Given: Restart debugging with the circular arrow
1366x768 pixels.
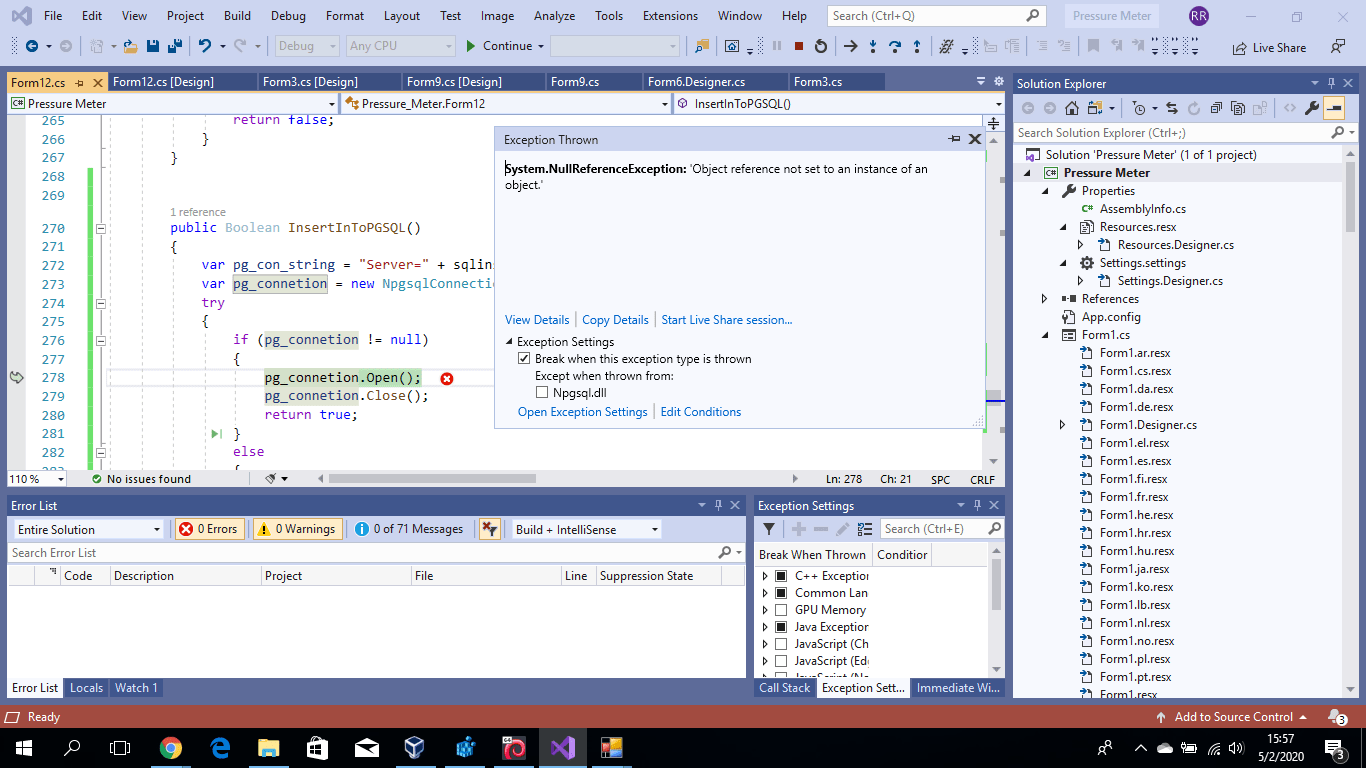Looking at the screenshot, I should (x=821, y=46).
